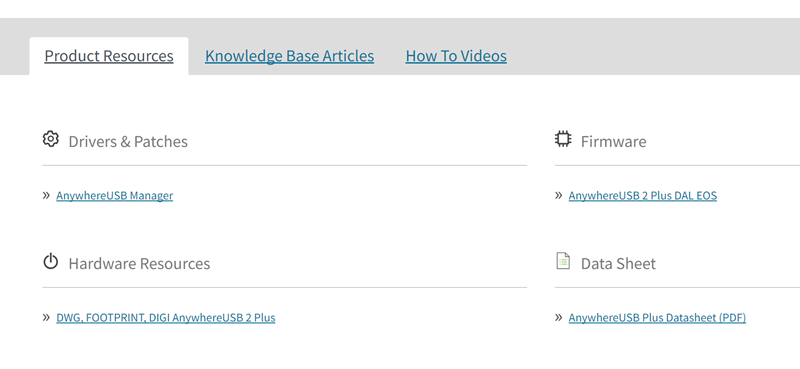Click the chevron before AnywhereUSB Manager
800x369 pixels.
click(46, 195)
